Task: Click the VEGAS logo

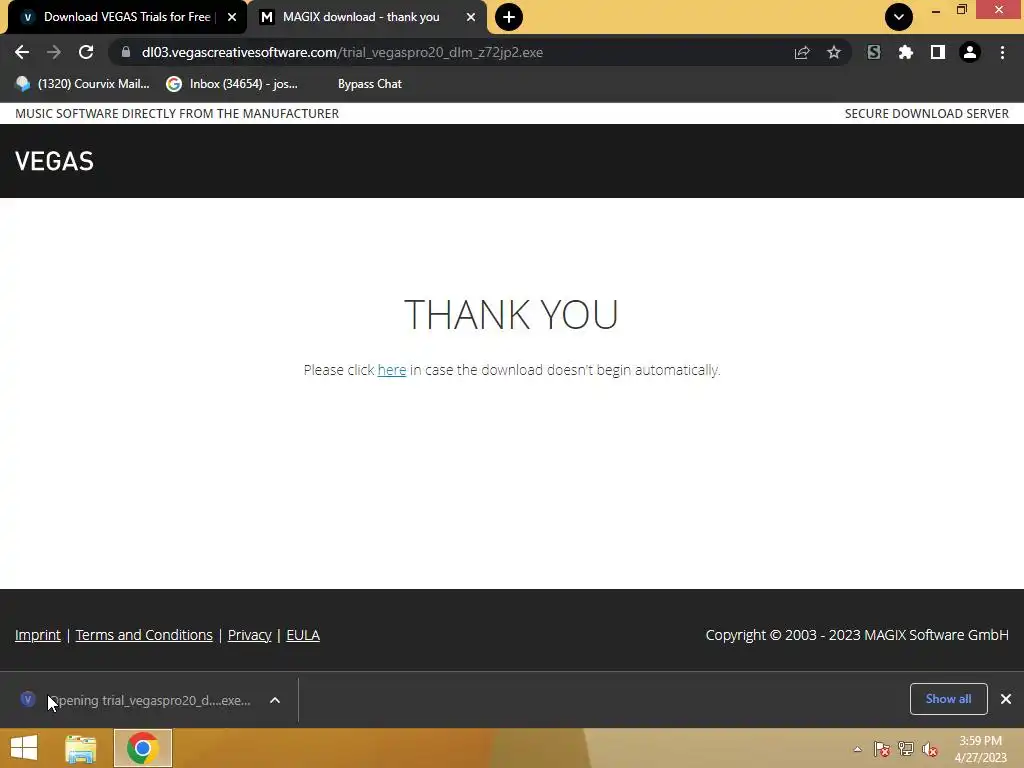Action: (x=54, y=161)
